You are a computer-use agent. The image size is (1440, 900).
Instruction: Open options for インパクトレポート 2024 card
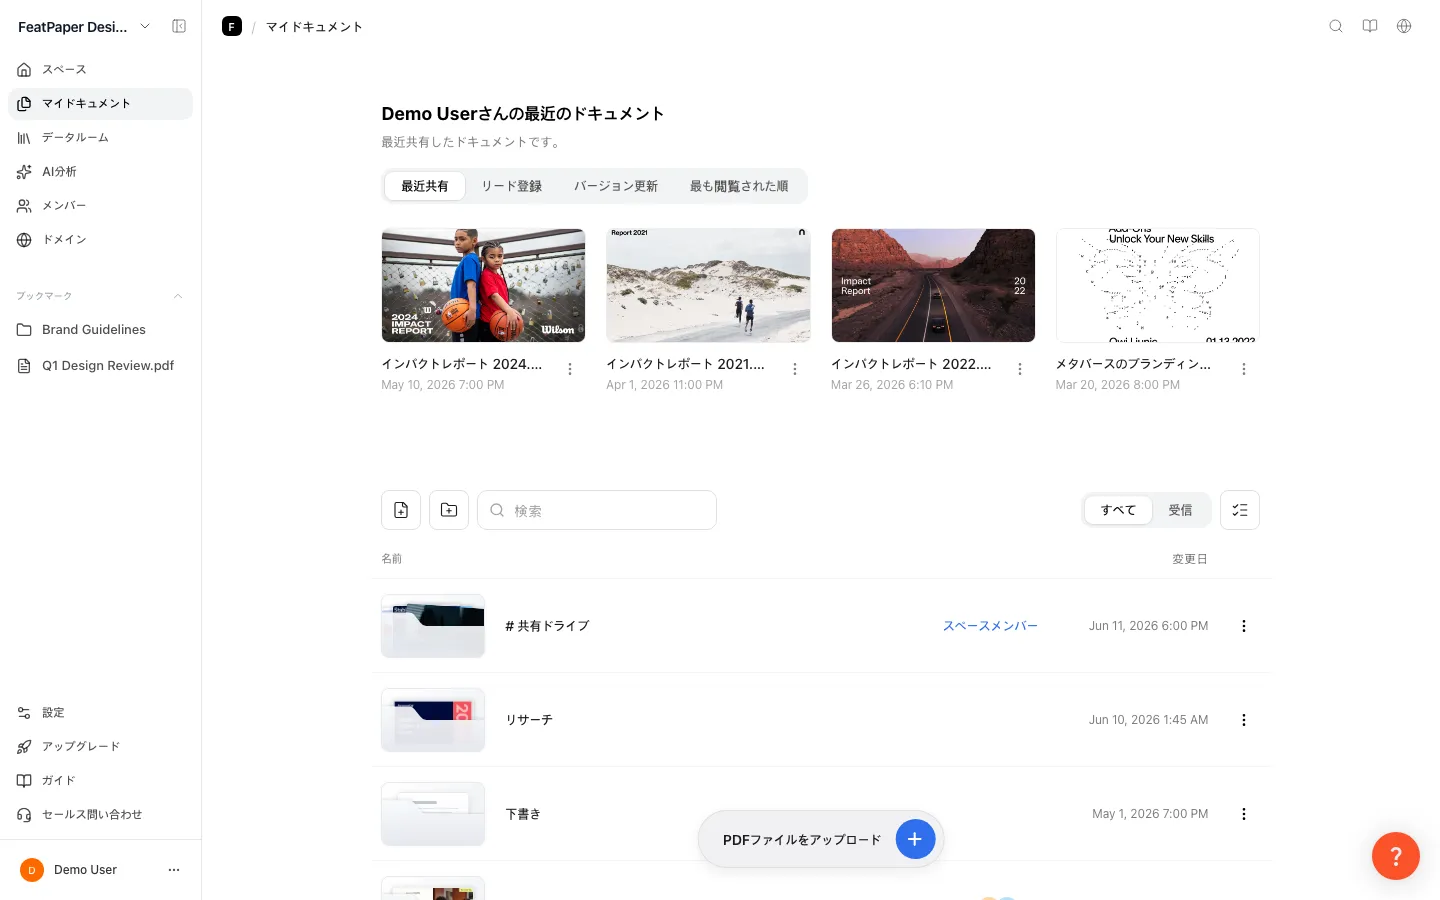coord(570,370)
